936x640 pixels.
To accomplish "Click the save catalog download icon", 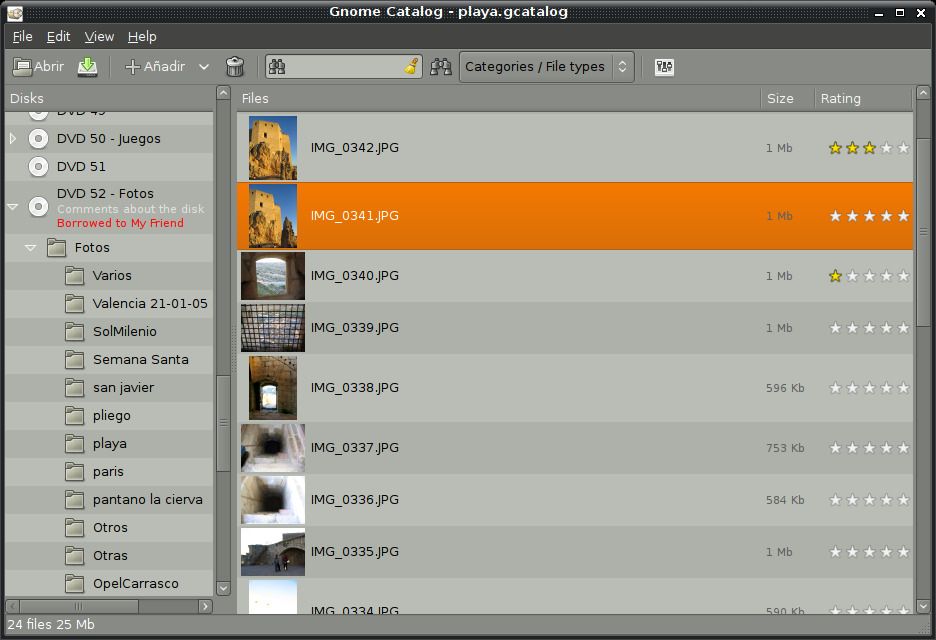I will (88, 67).
